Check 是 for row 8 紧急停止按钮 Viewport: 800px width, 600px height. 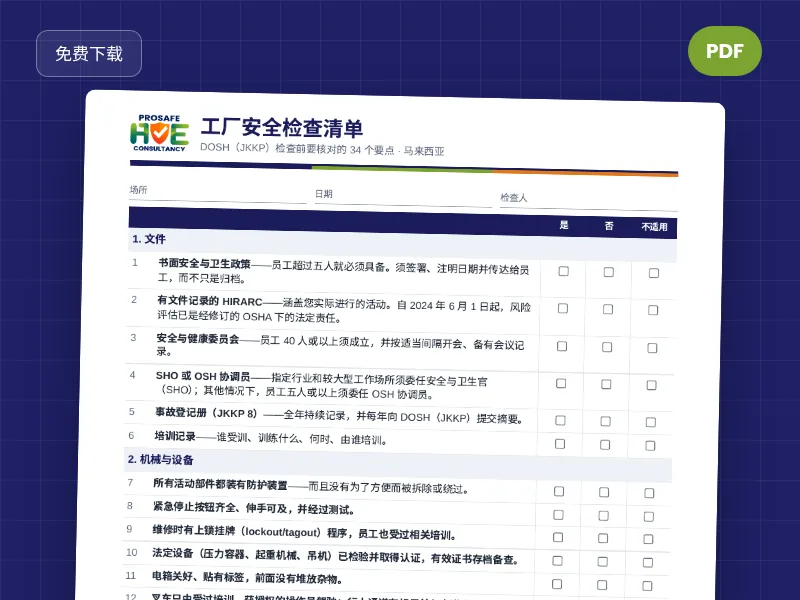559,515
